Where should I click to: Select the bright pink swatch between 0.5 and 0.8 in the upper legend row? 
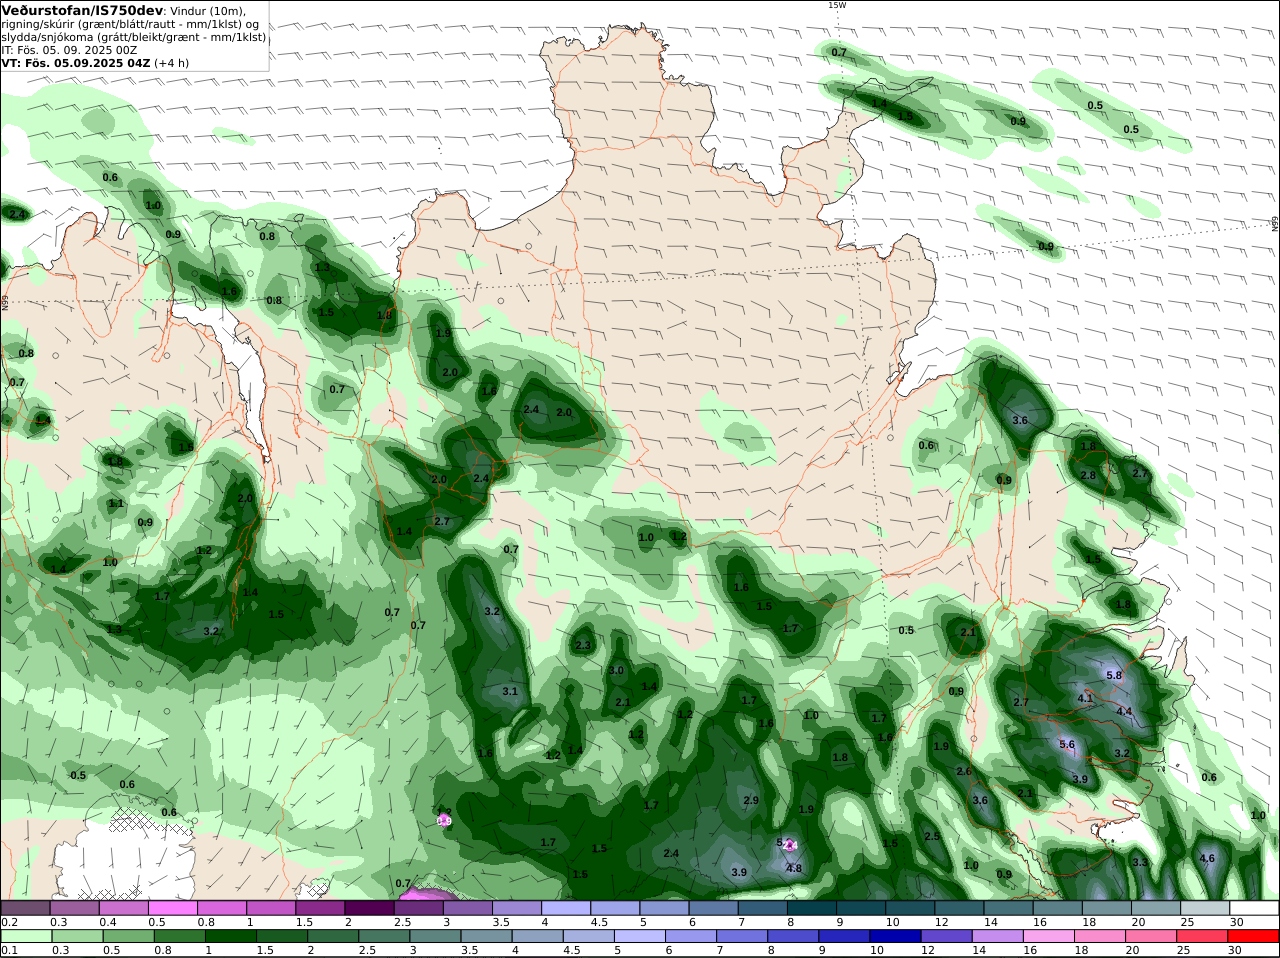point(173,908)
